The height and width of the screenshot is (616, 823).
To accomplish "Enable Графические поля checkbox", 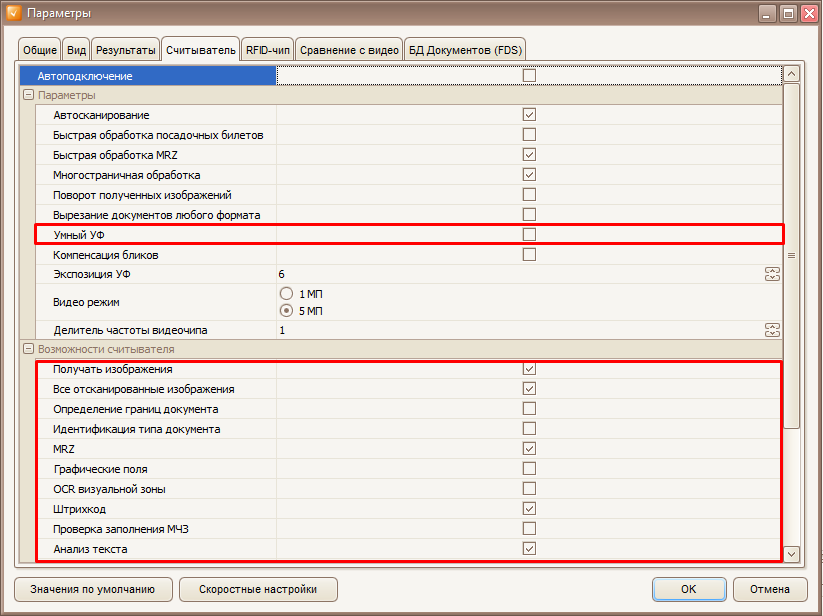I will (529, 469).
